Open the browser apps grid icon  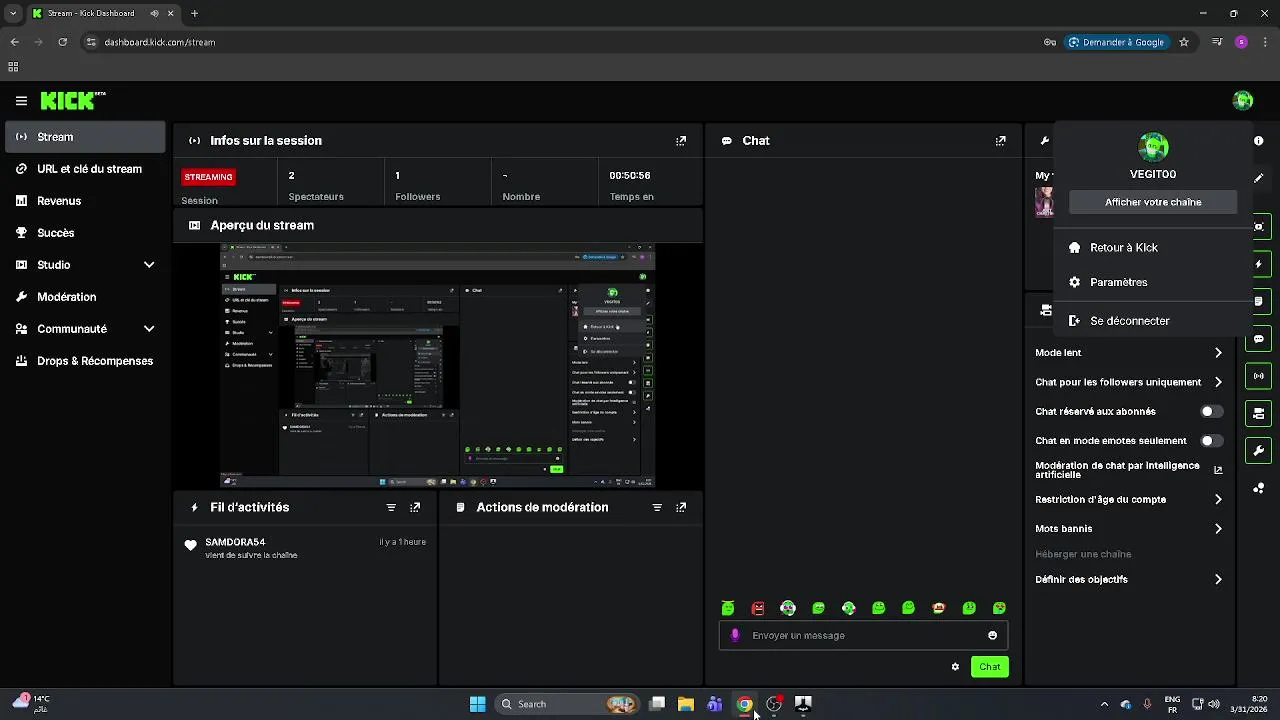pyautogui.click(x=13, y=67)
